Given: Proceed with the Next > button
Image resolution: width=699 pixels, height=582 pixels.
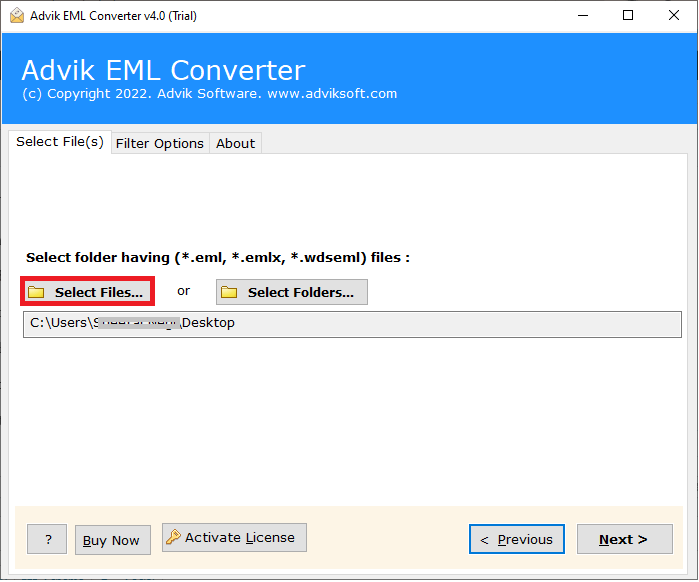Looking at the screenshot, I should (x=623, y=539).
